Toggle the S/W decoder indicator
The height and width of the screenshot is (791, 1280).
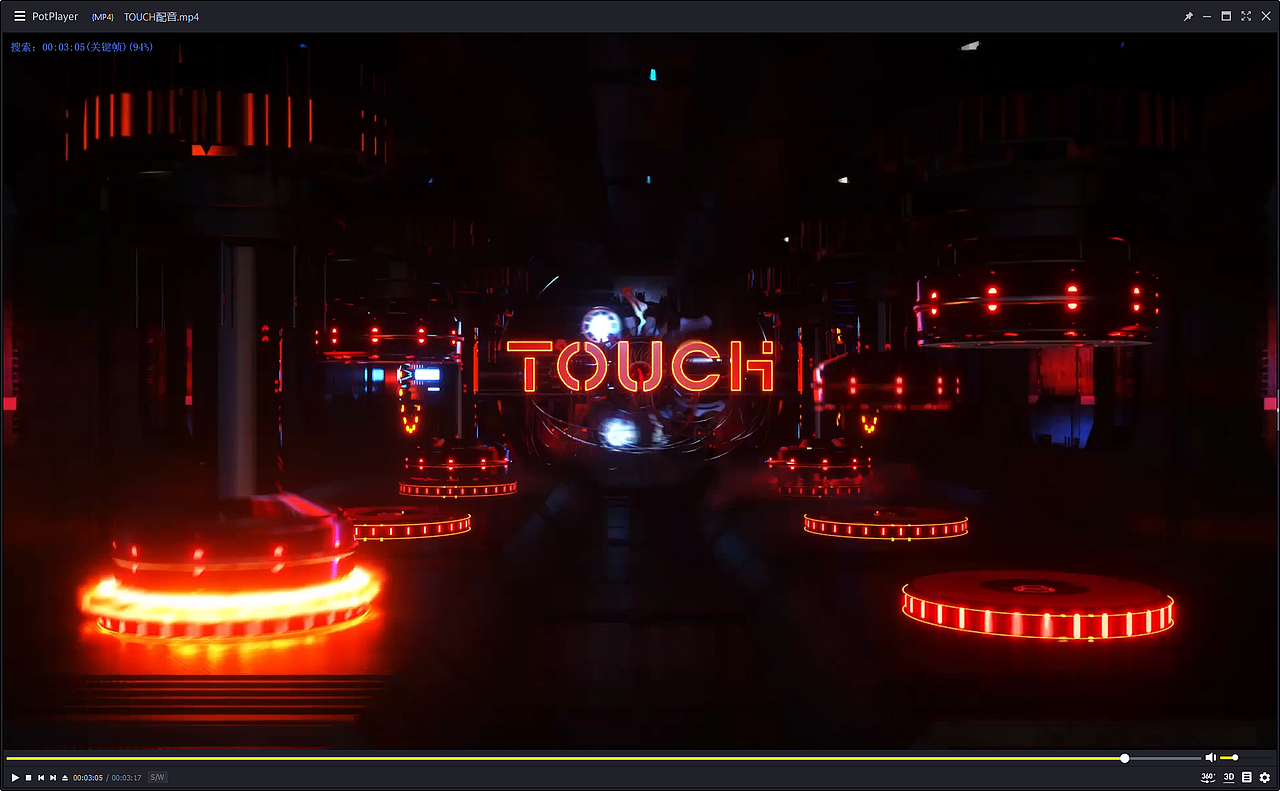(157, 776)
